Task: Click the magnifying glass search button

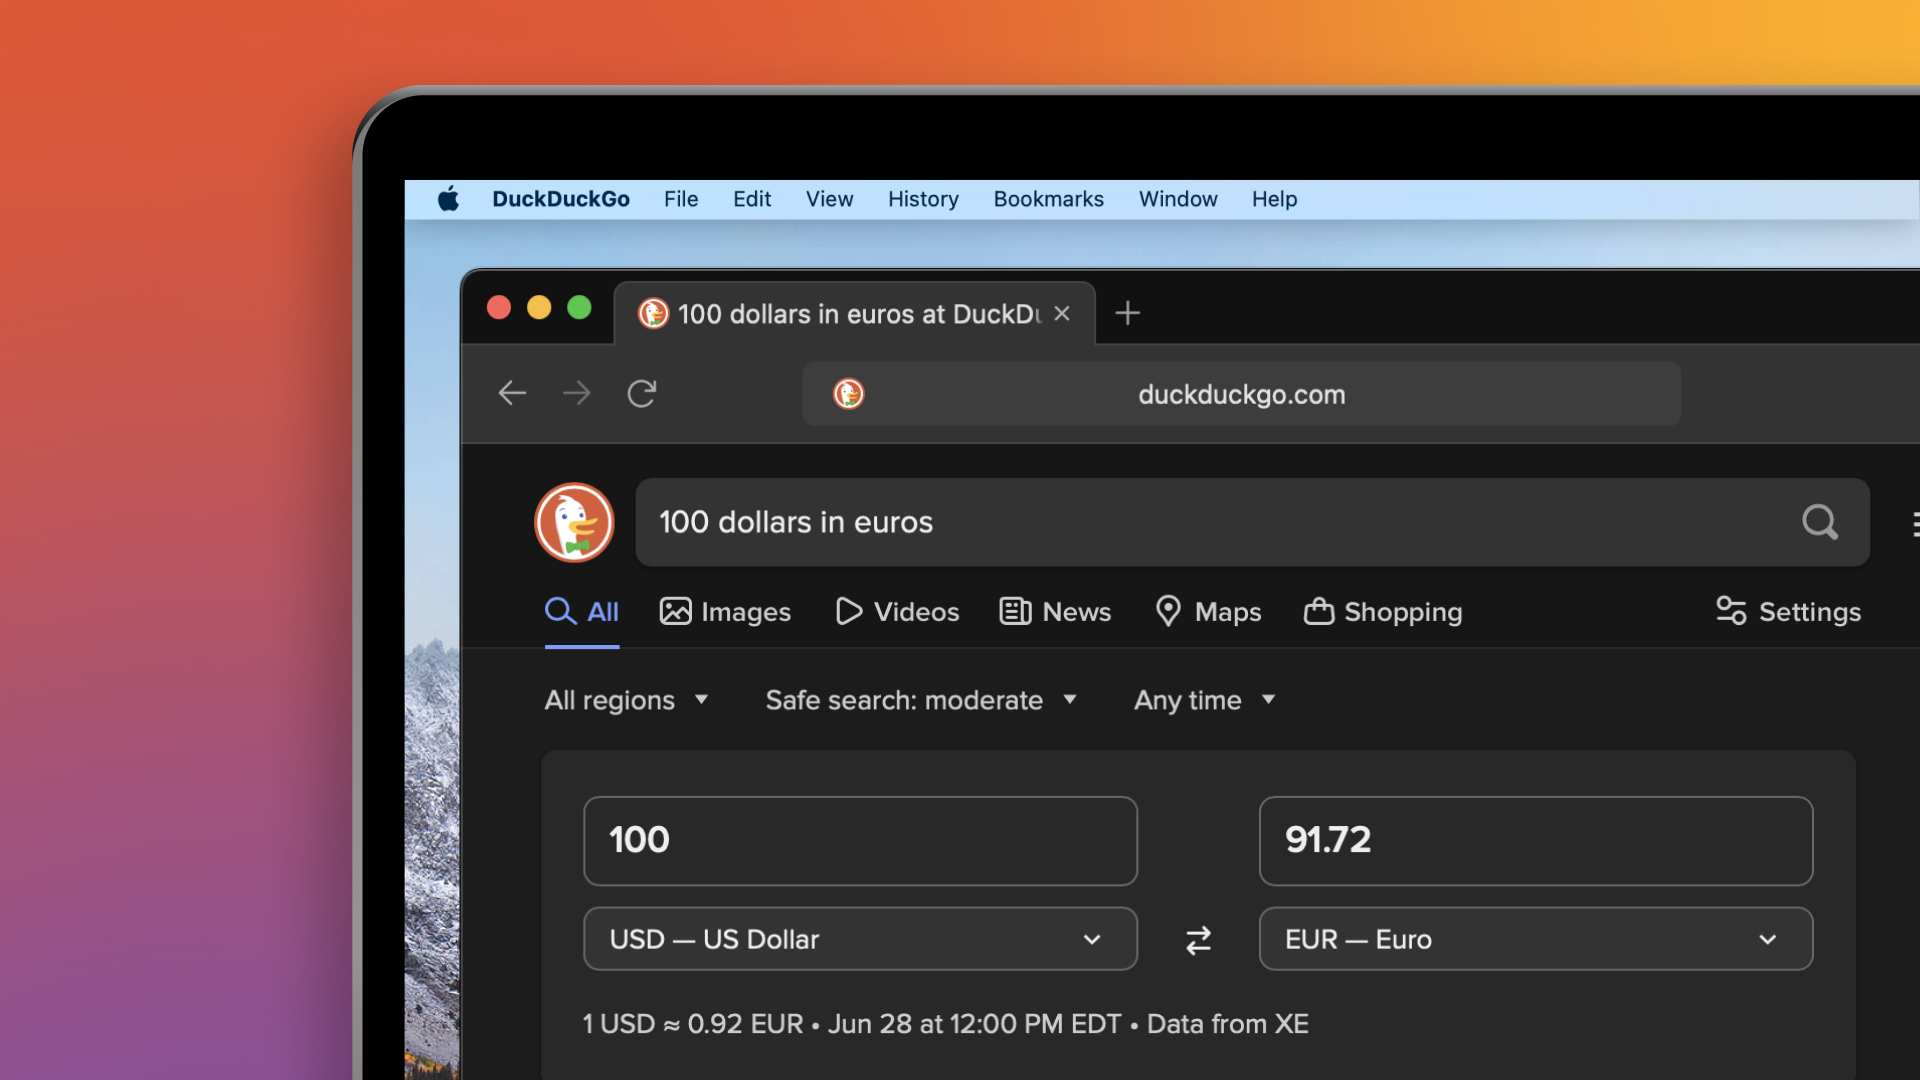Action: click(x=1820, y=522)
